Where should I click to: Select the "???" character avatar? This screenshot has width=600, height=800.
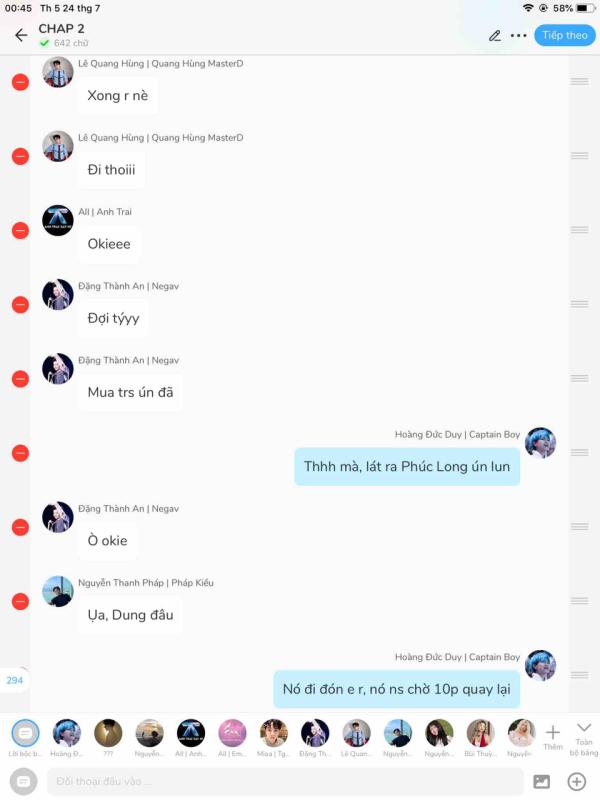(x=108, y=737)
